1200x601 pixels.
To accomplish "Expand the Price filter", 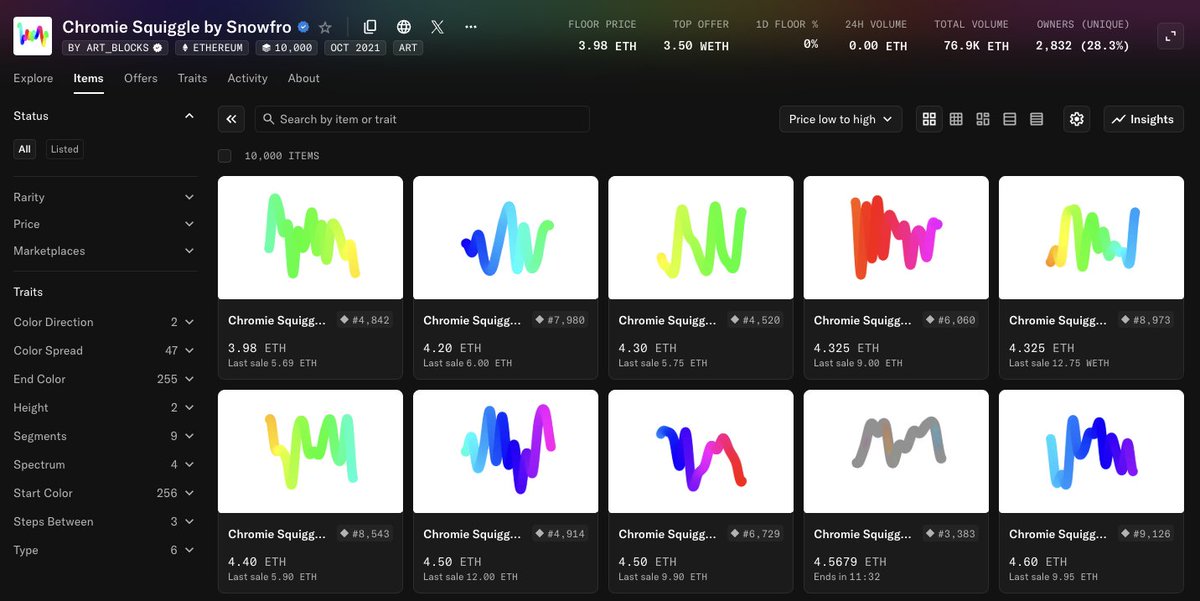I will point(105,224).
